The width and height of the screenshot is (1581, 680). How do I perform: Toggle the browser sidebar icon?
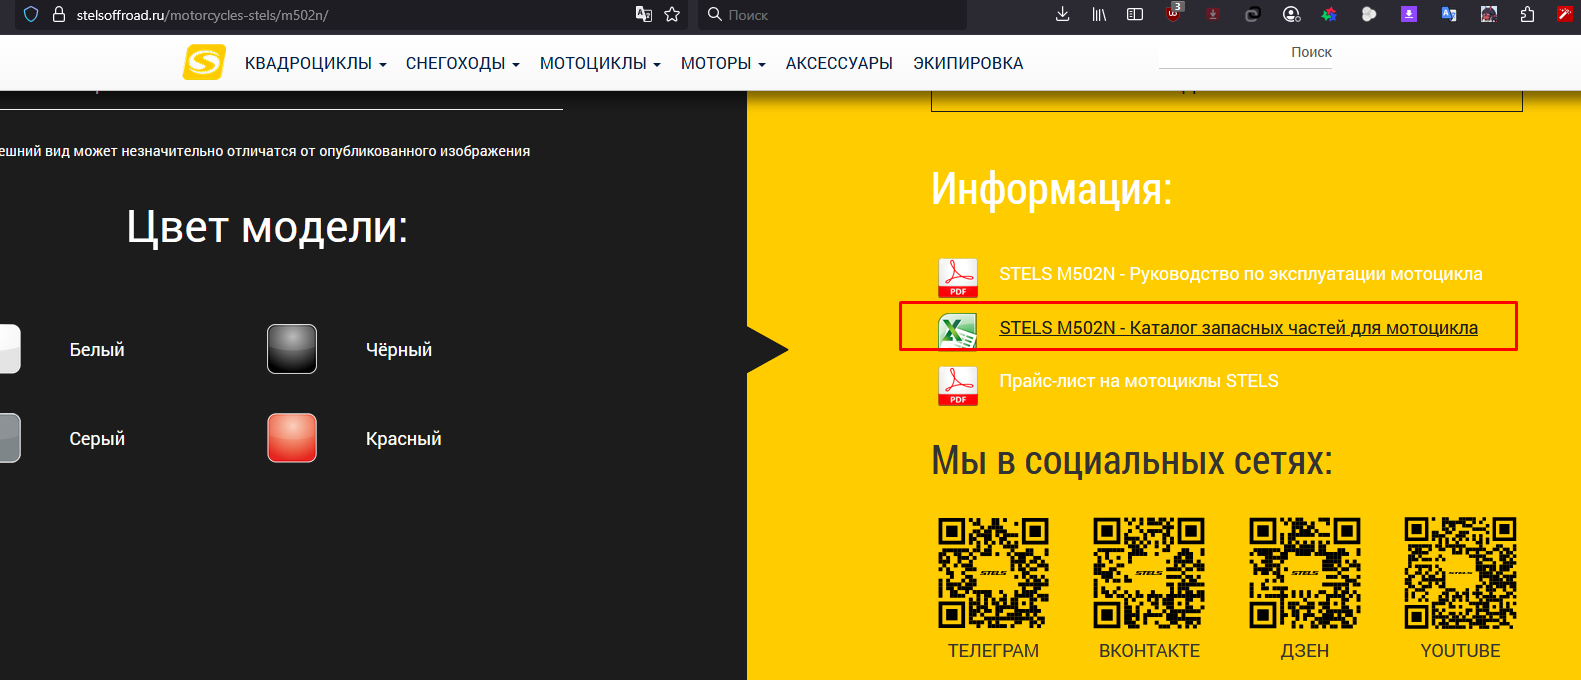pos(1135,14)
